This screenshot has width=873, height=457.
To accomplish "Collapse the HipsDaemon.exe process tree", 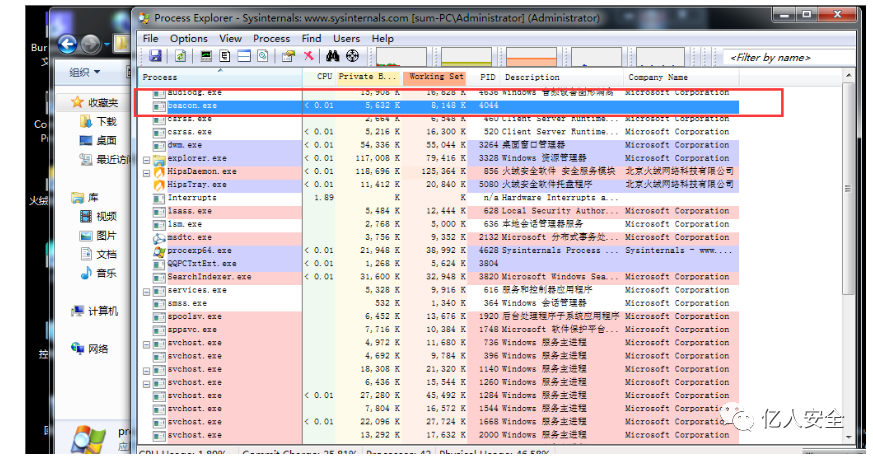I will point(146,173).
